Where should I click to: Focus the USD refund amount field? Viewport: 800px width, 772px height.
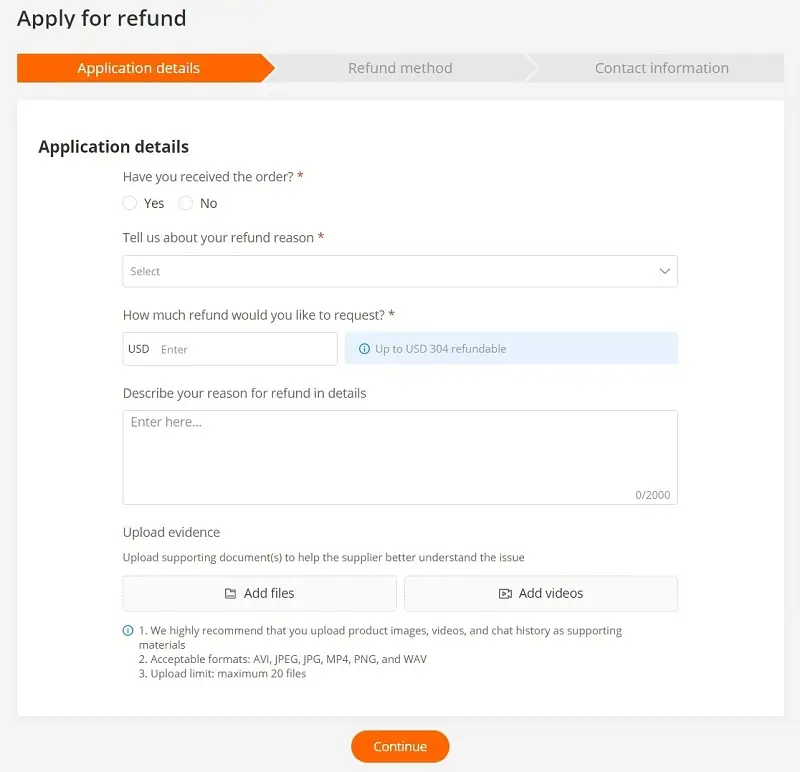245,349
